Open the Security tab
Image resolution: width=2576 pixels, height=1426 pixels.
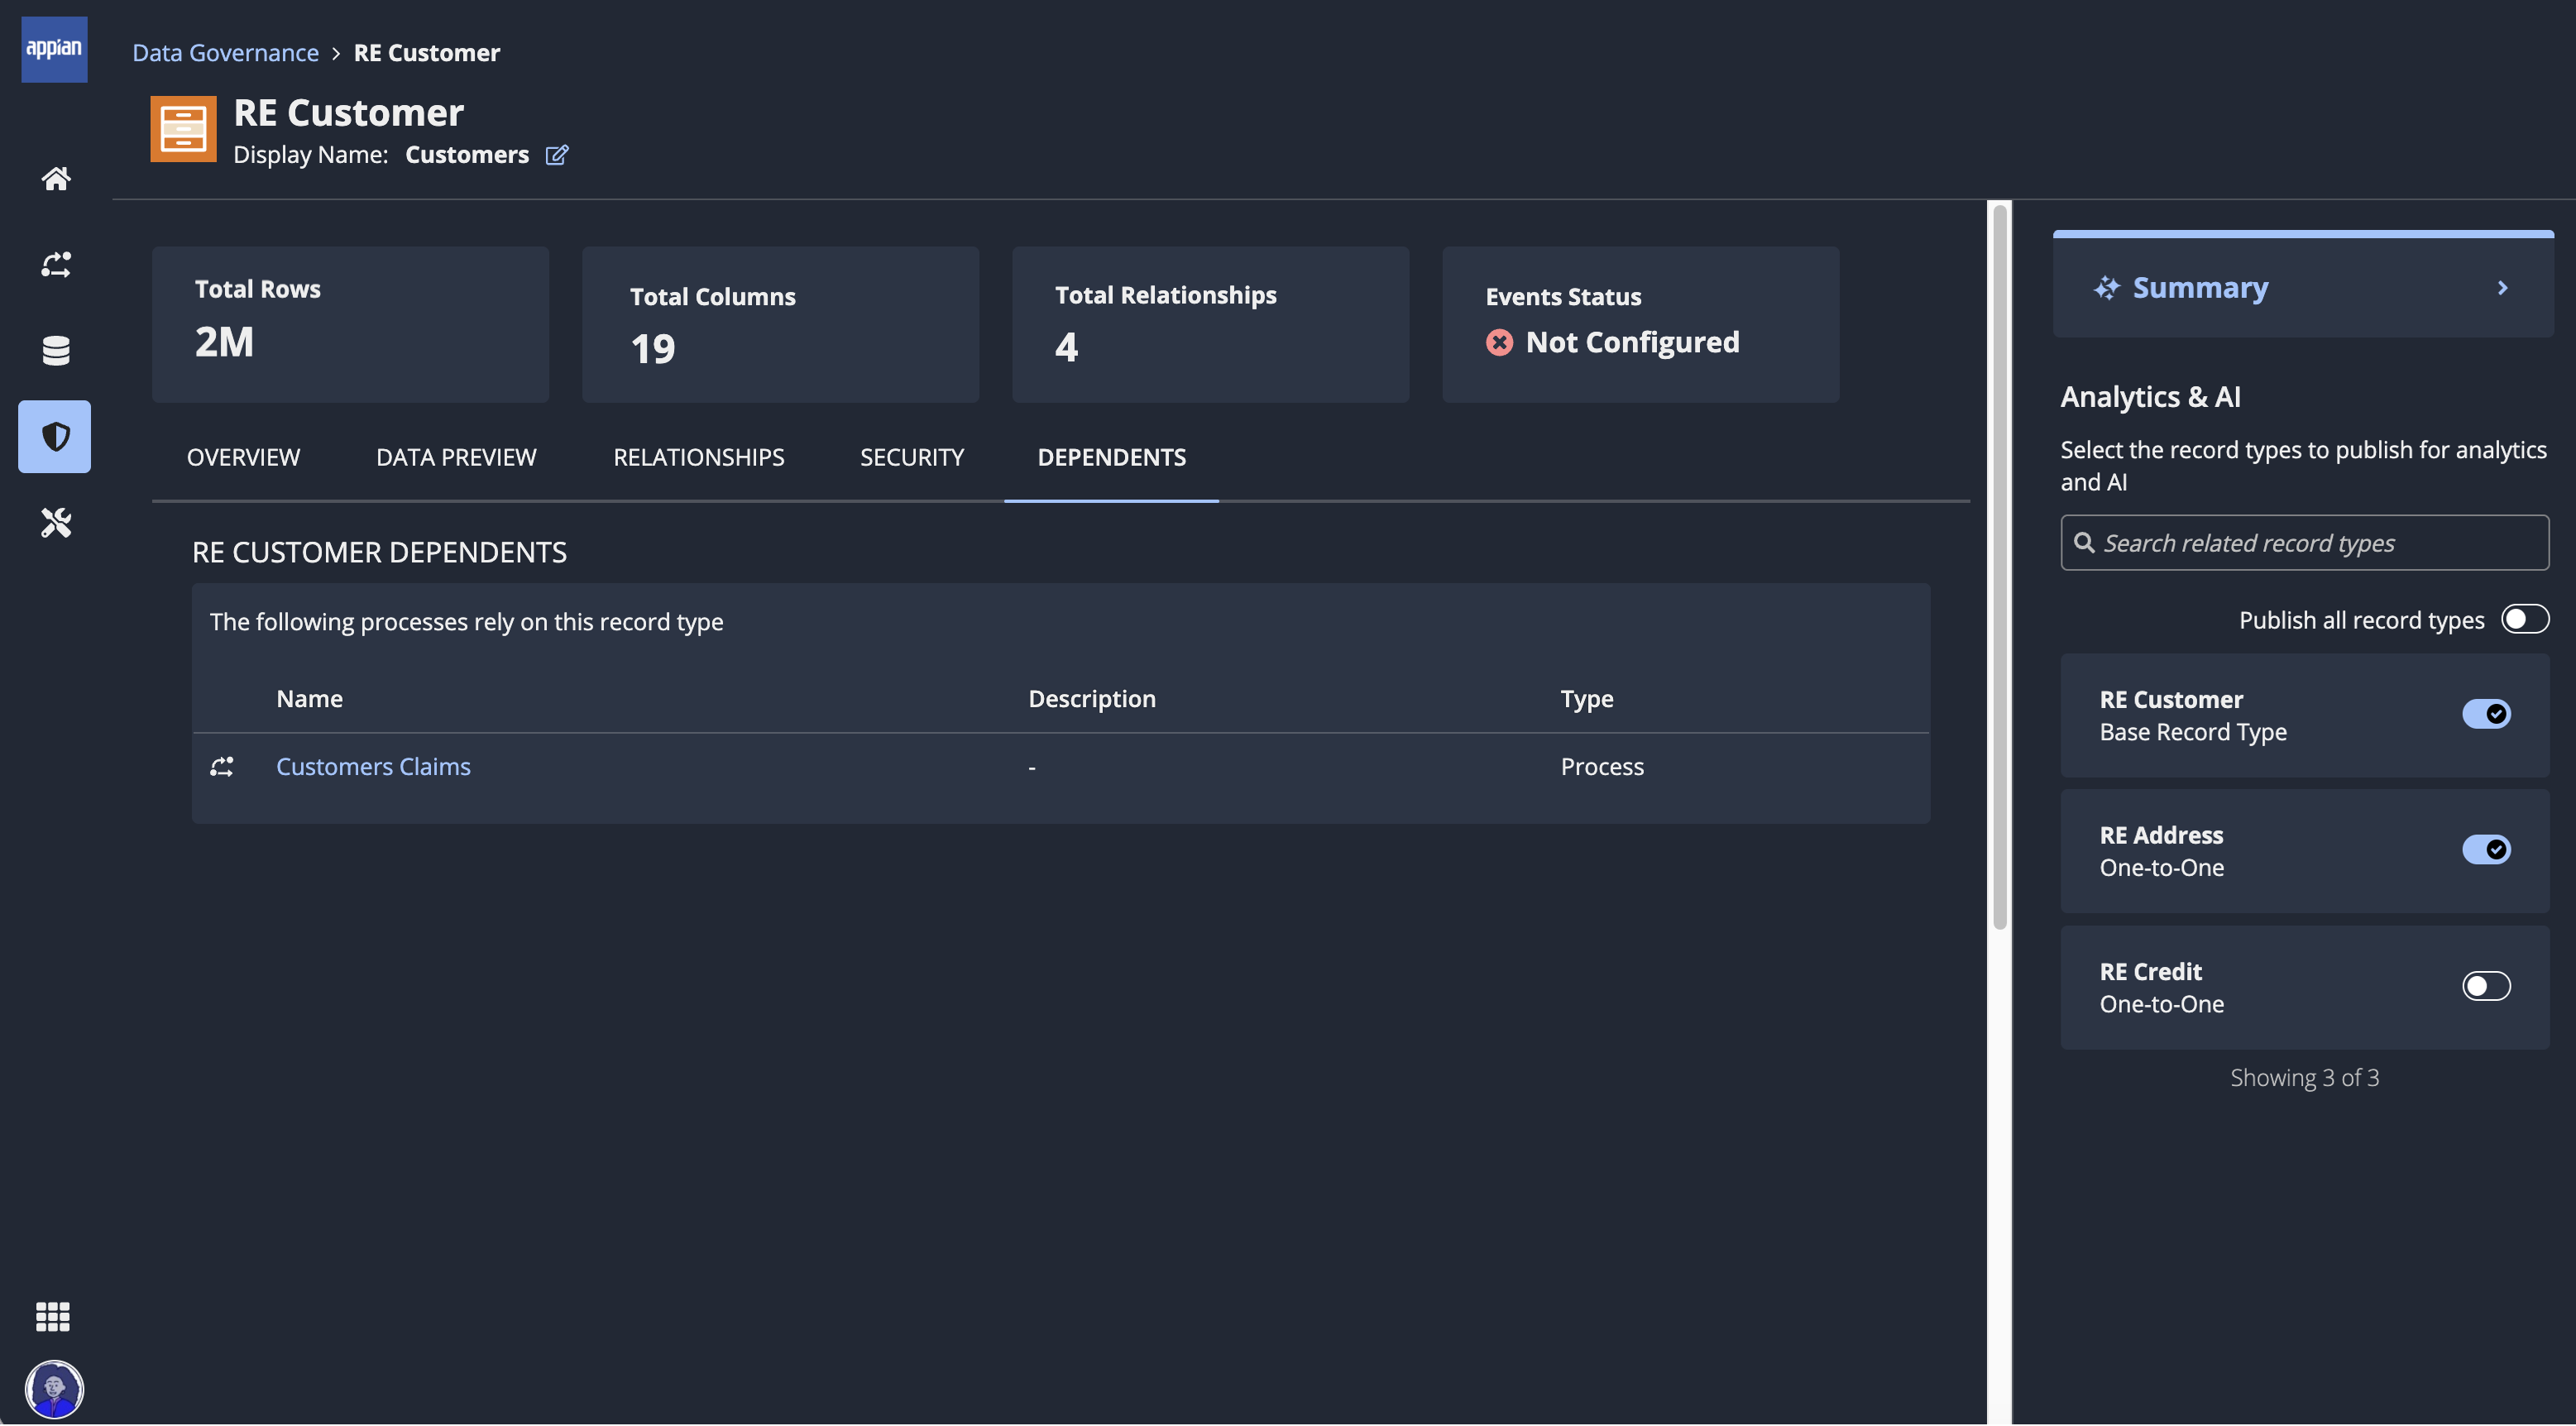[912, 457]
